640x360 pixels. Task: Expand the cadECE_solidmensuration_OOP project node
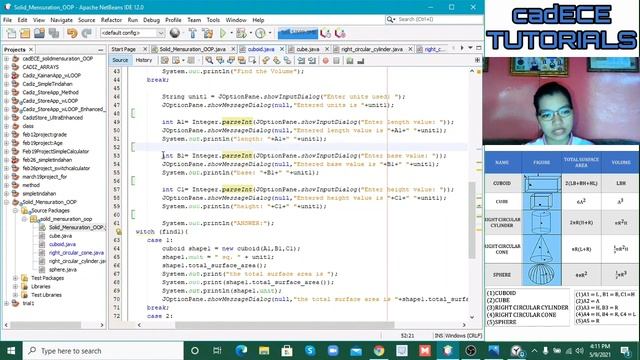tap(7, 58)
